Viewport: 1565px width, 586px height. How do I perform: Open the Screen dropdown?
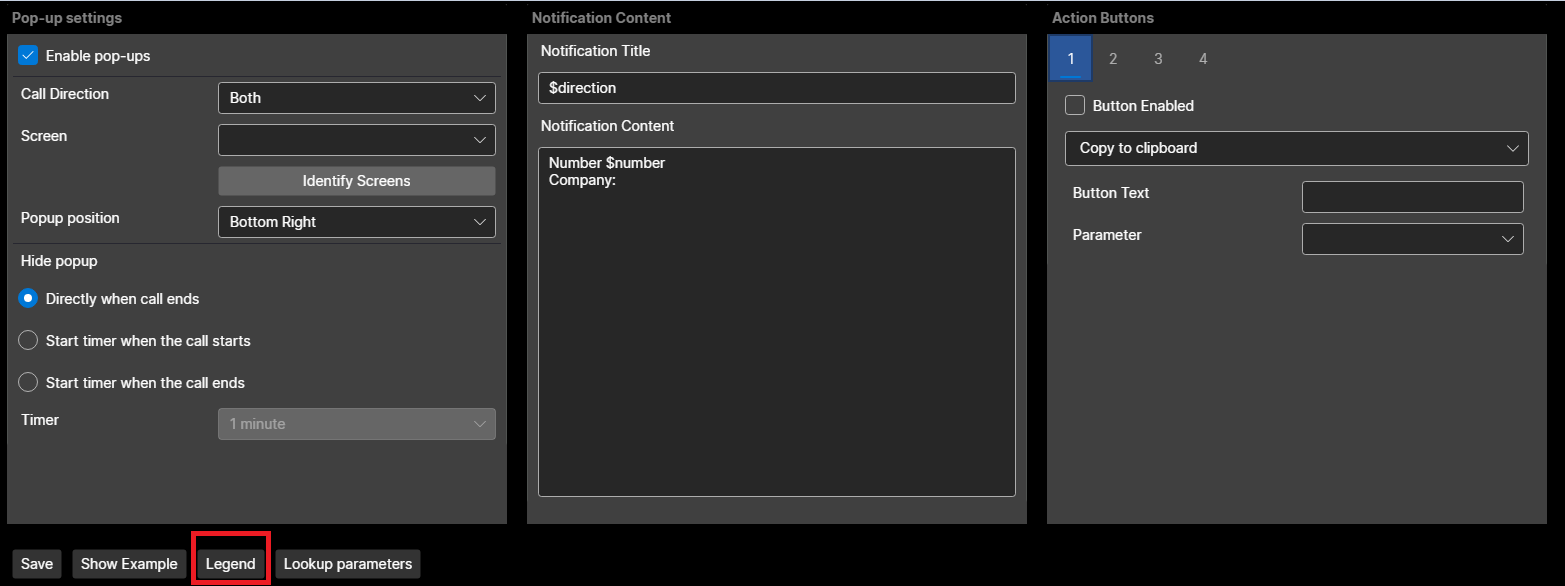(x=357, y=140)
